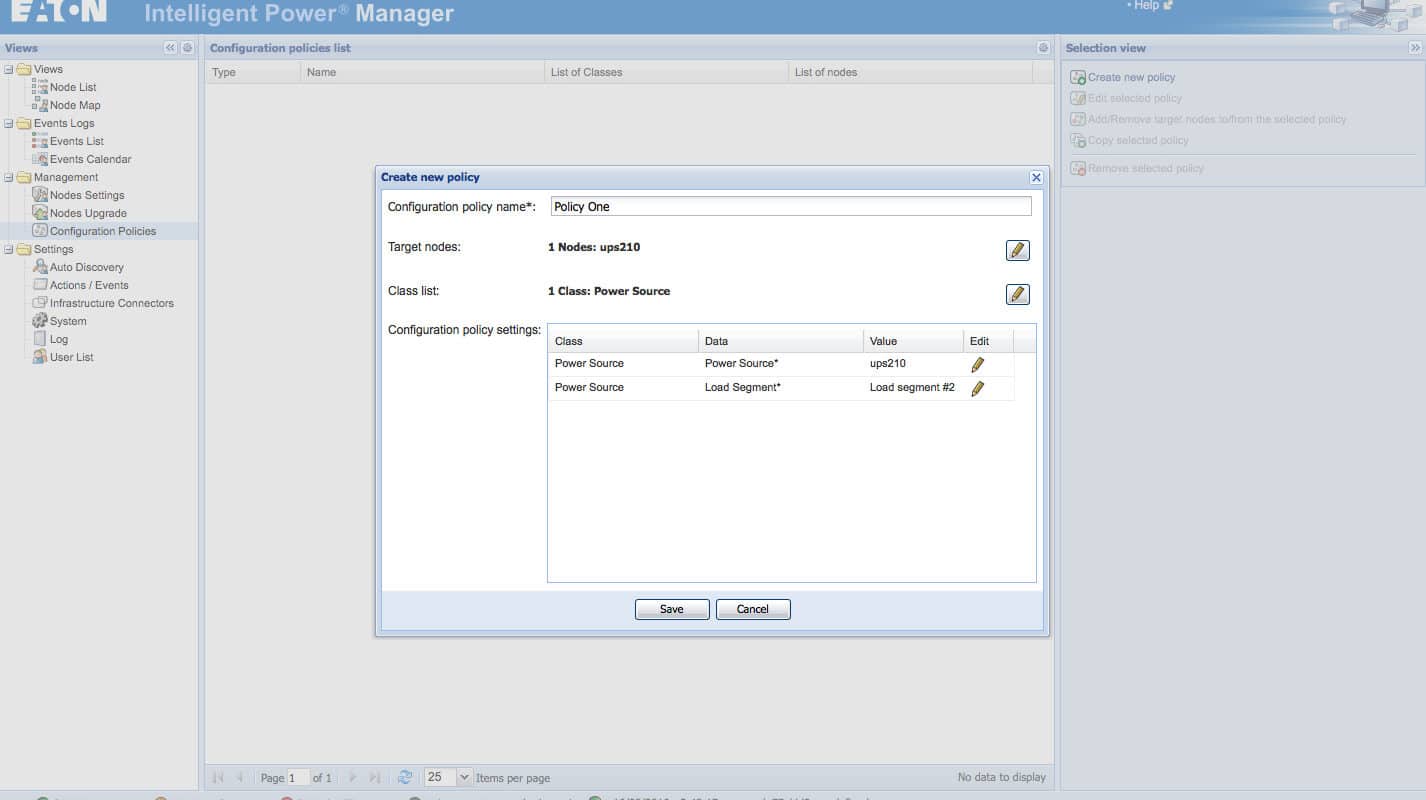1426x800 pixels.
Task: Open Items per page dropdown
Action: pos(464,777)
